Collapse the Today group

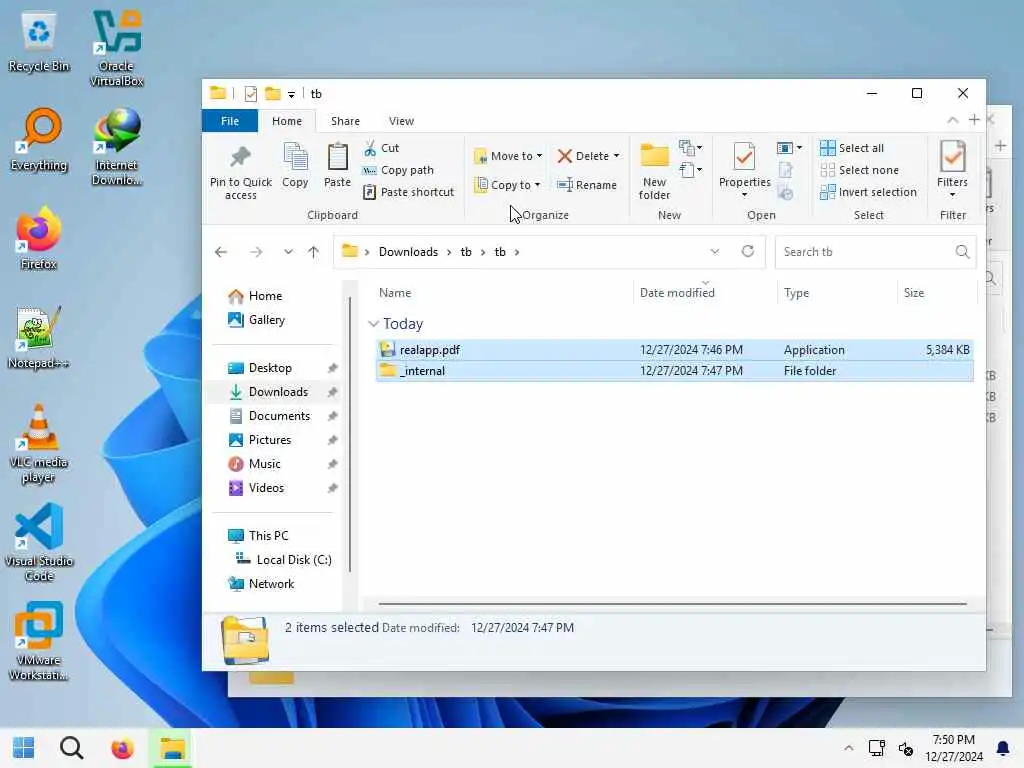click(373, 324)
